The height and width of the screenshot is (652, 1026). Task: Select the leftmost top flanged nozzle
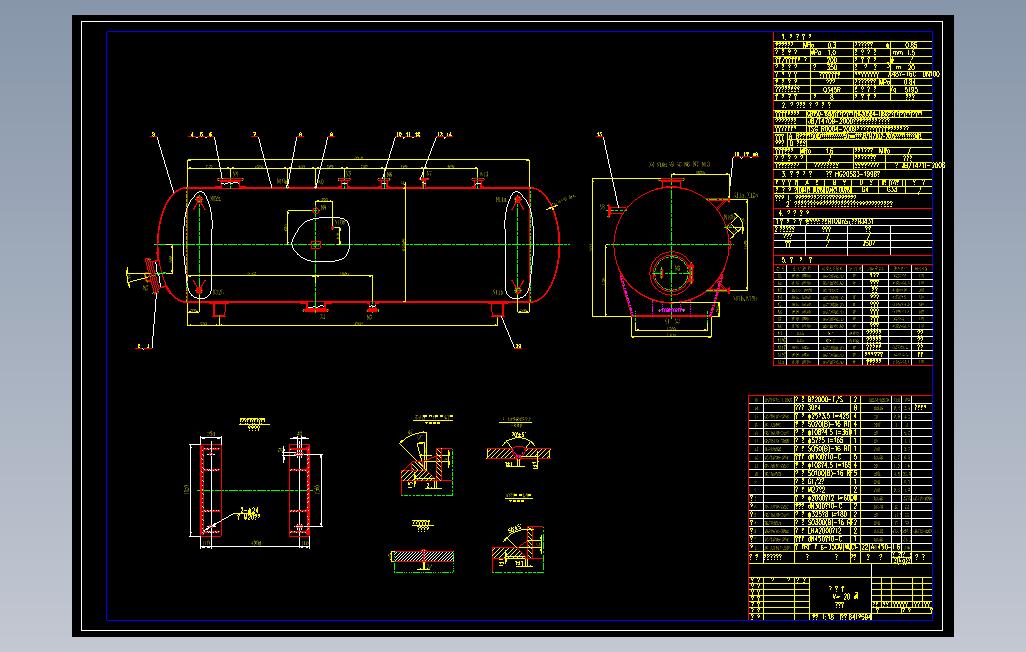230,183
